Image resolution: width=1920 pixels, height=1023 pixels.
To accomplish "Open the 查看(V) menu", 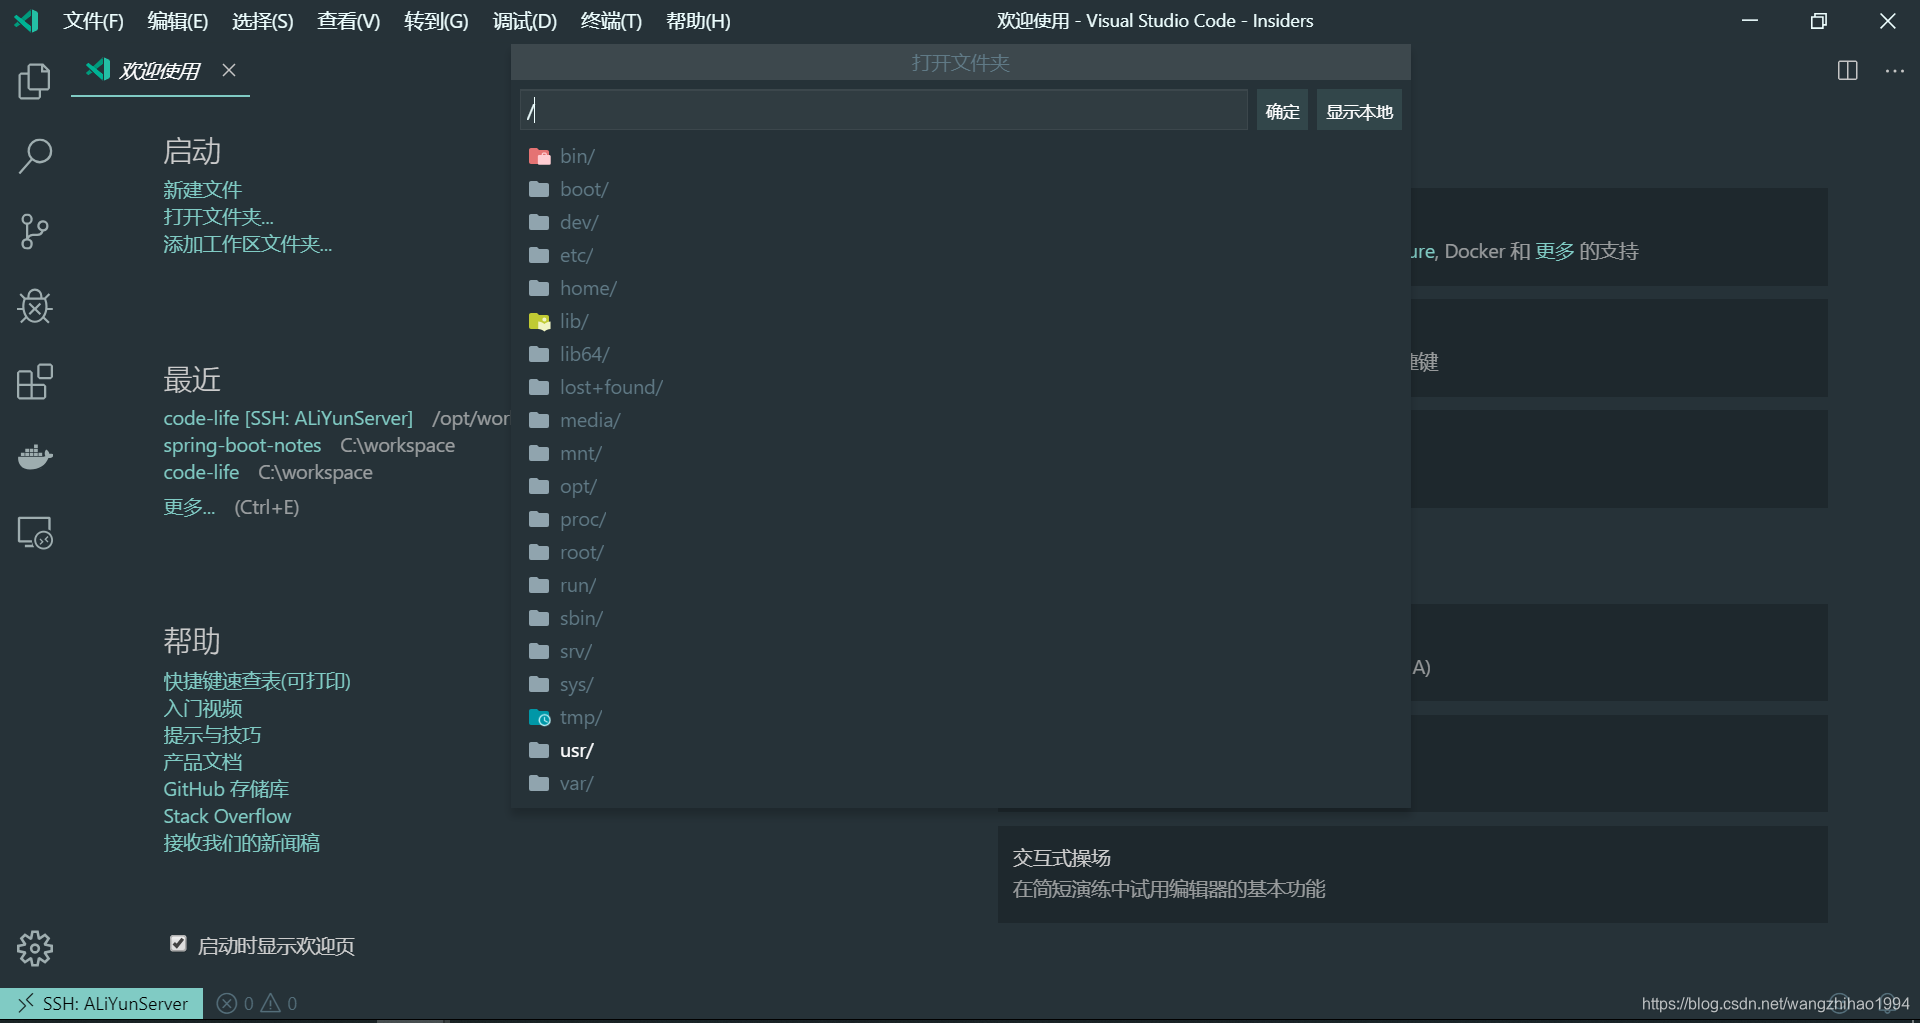I will click(x=349, y=21).
